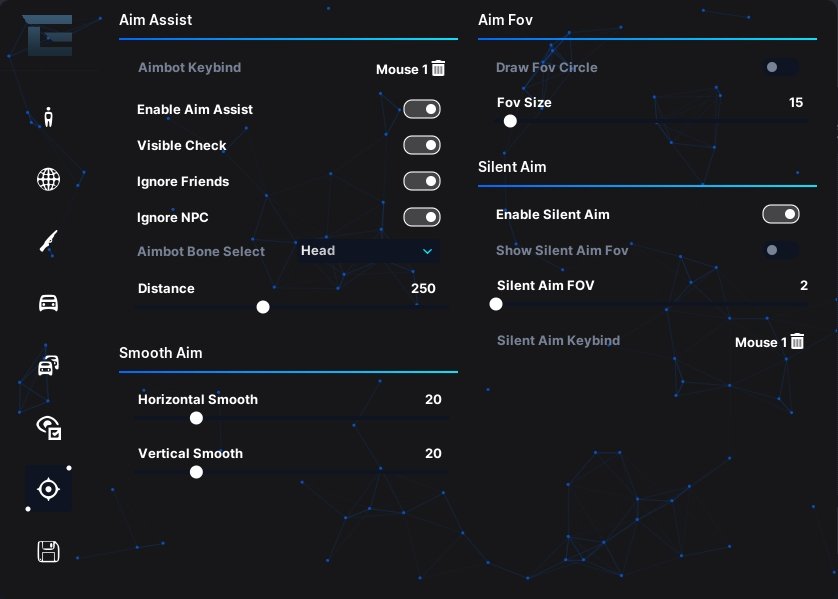Disable the Enable Silent Aim switch

781,214
